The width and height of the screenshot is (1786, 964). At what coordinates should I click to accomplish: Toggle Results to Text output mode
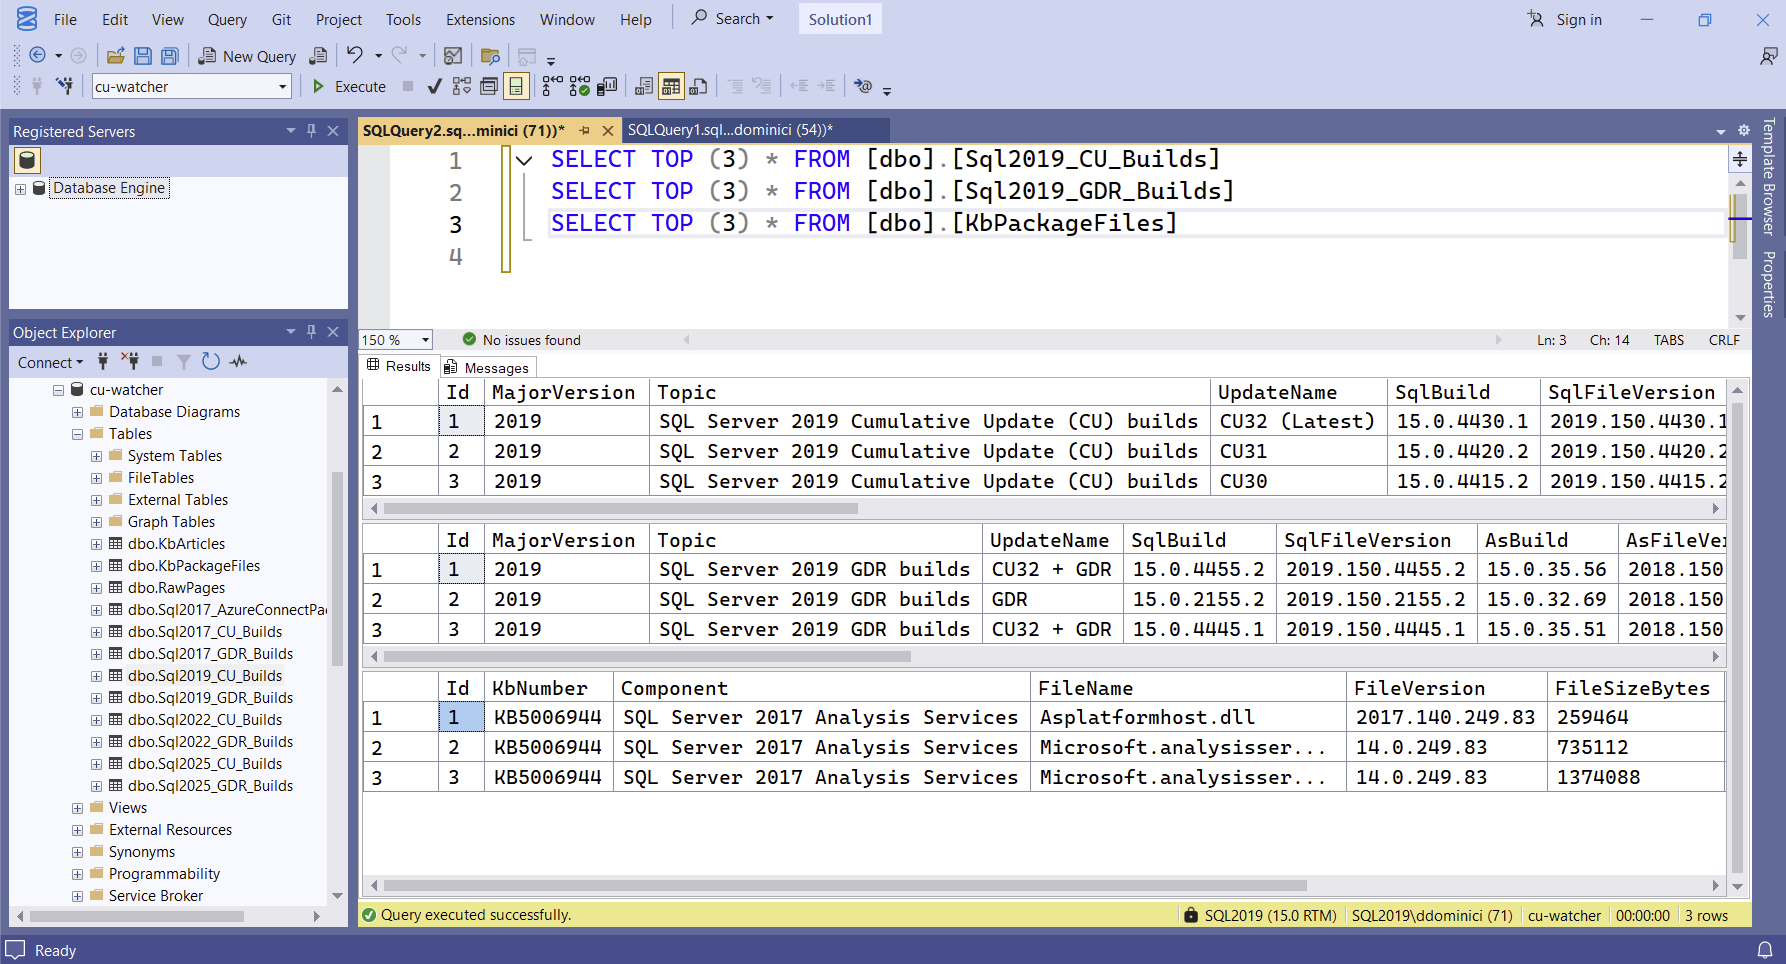tap(644, 87)
